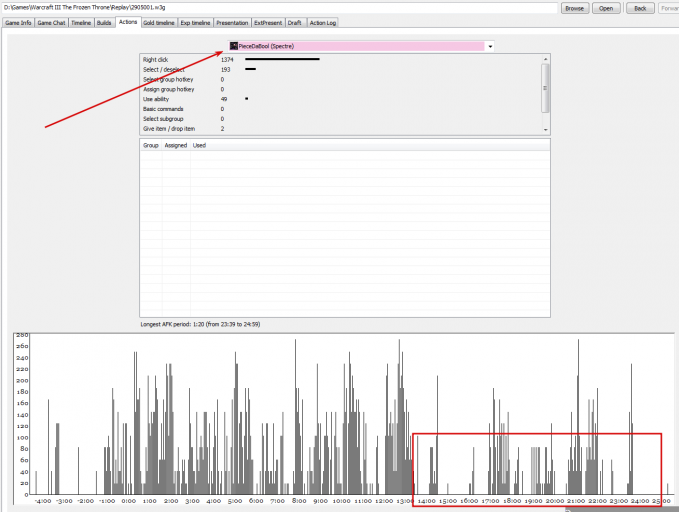Open the Action Log tab
Screen dimensions: 679x512
click(323, 23)
